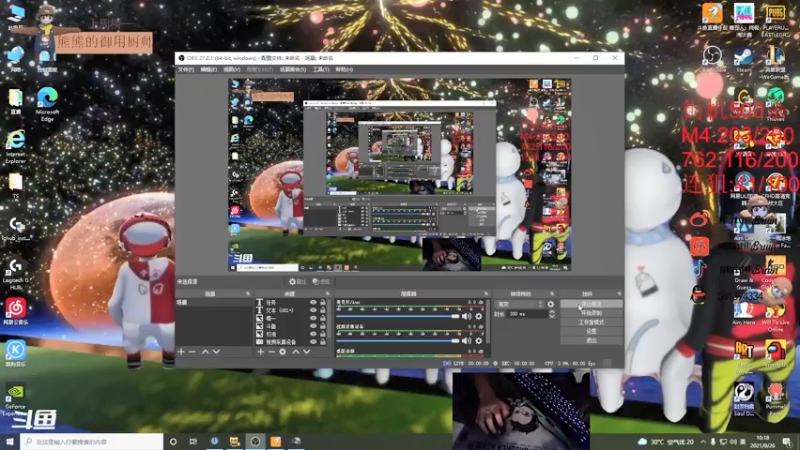
Task: Click the Windows taskbar search box
Action: 92,441
